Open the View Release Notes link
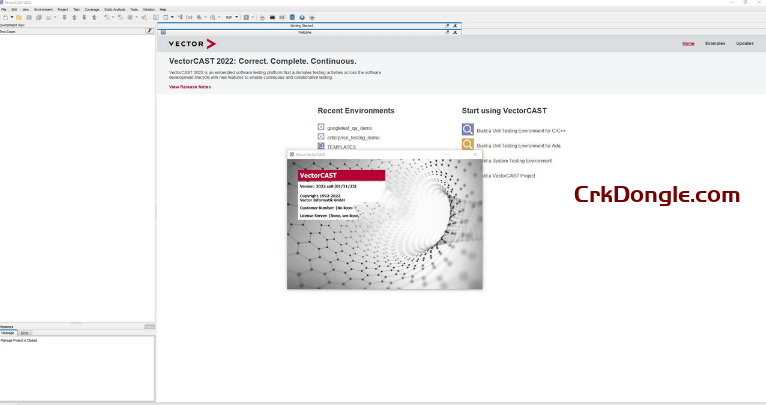 pos(190,87)
